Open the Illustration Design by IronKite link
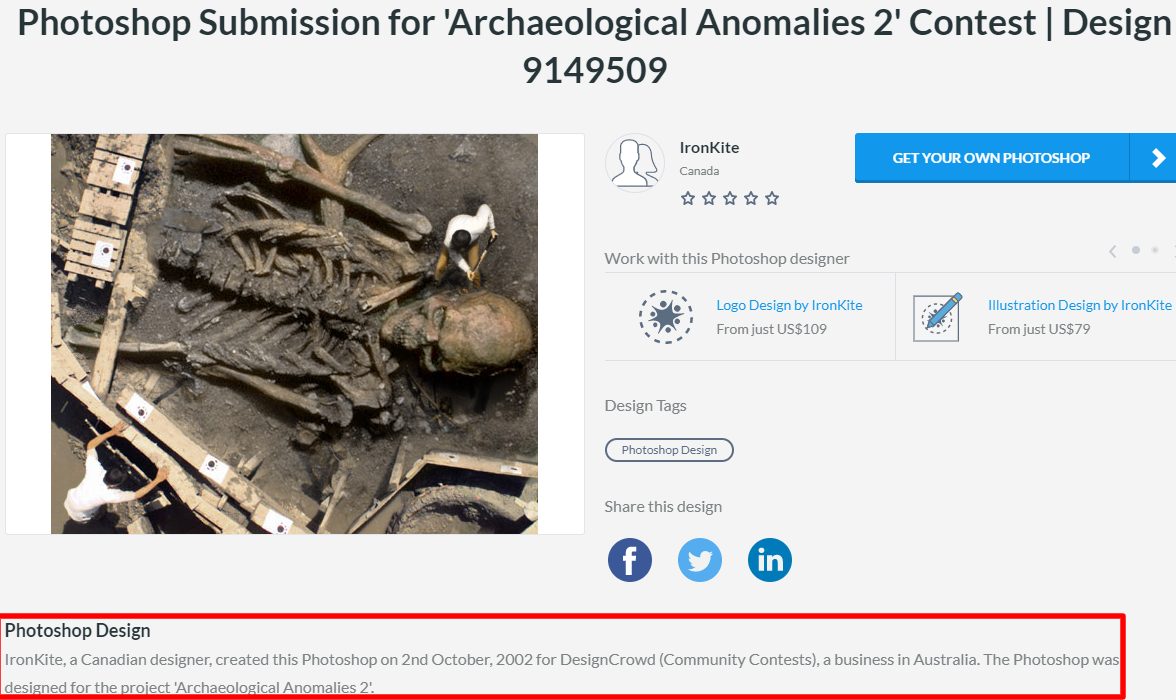1176x700 pixels. [1079, 305]
